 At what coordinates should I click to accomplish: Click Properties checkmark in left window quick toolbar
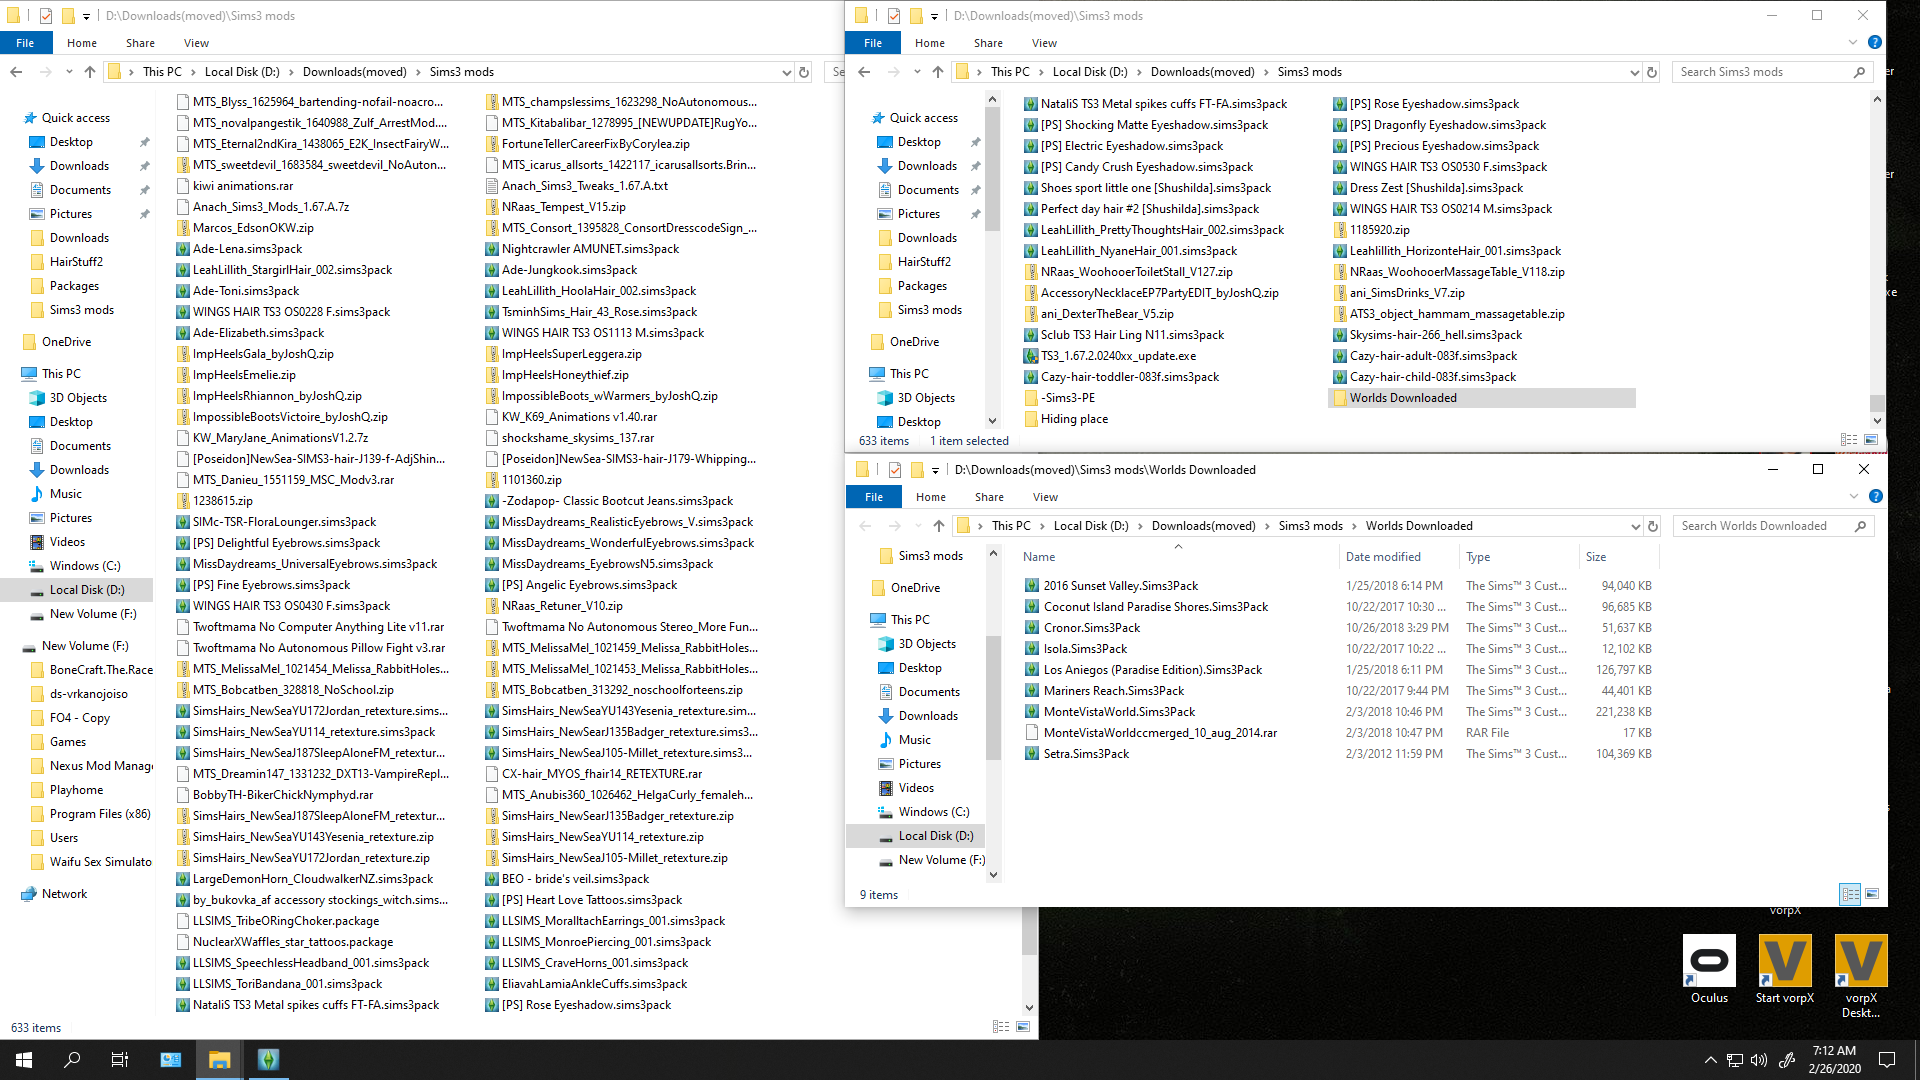tap(46, 16)
